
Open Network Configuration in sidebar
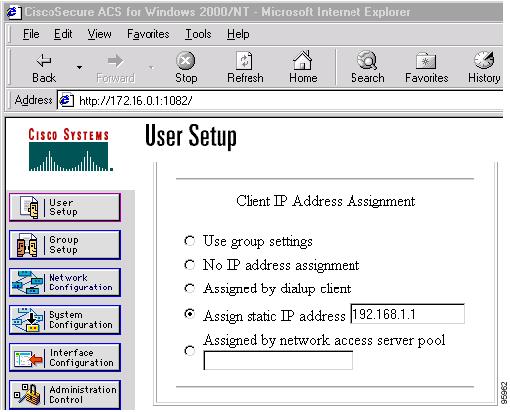click(65, 282)
